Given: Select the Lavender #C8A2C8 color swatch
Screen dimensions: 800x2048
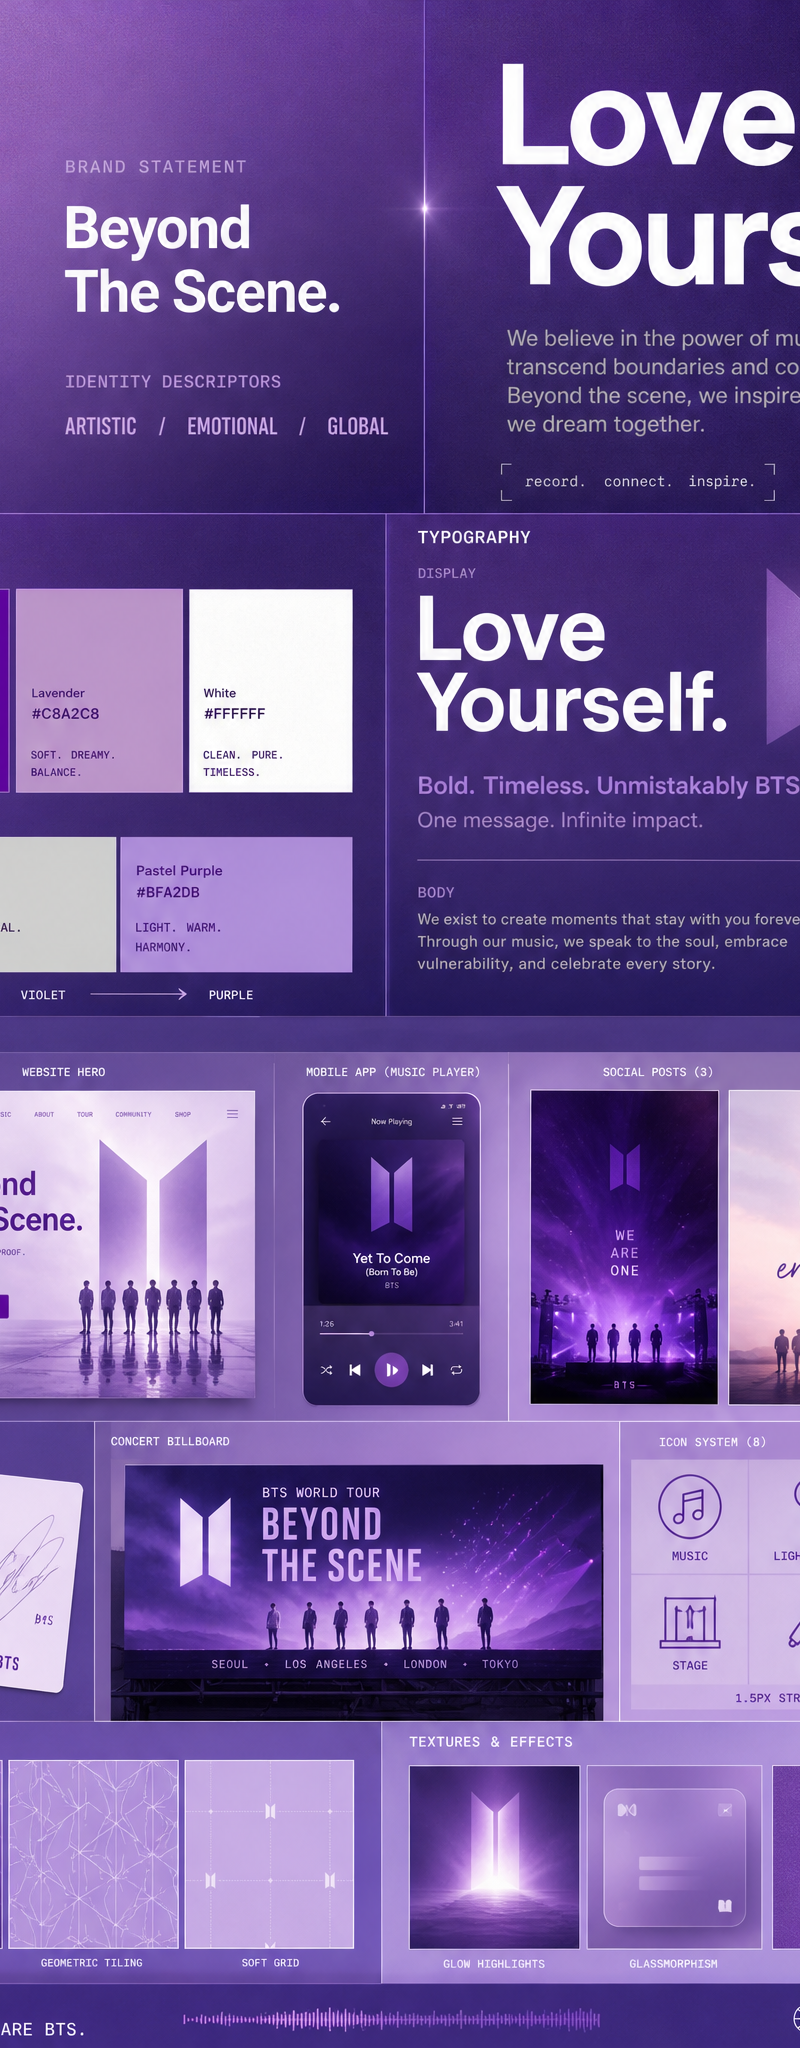Looking at the screenshot, I should (x=99, y=691).
